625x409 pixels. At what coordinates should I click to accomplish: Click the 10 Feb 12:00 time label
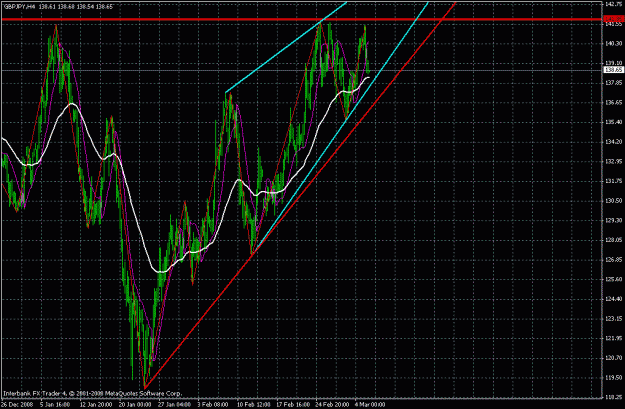click(254, 405)
